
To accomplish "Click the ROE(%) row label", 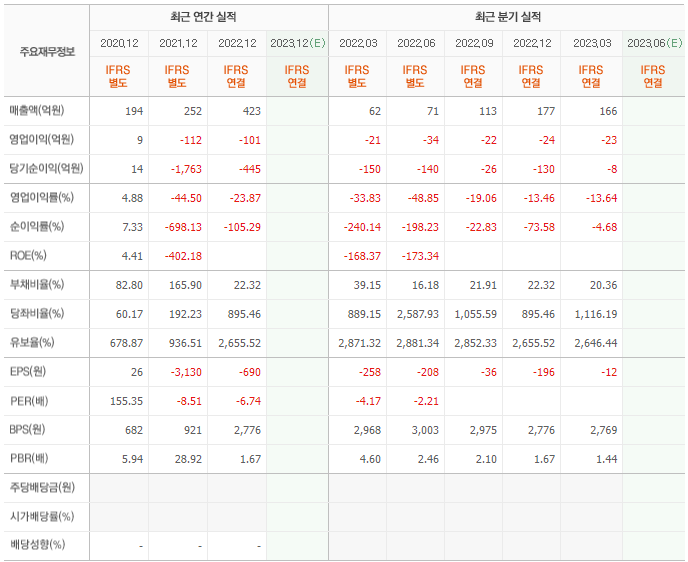I will [x=28, y=255].
